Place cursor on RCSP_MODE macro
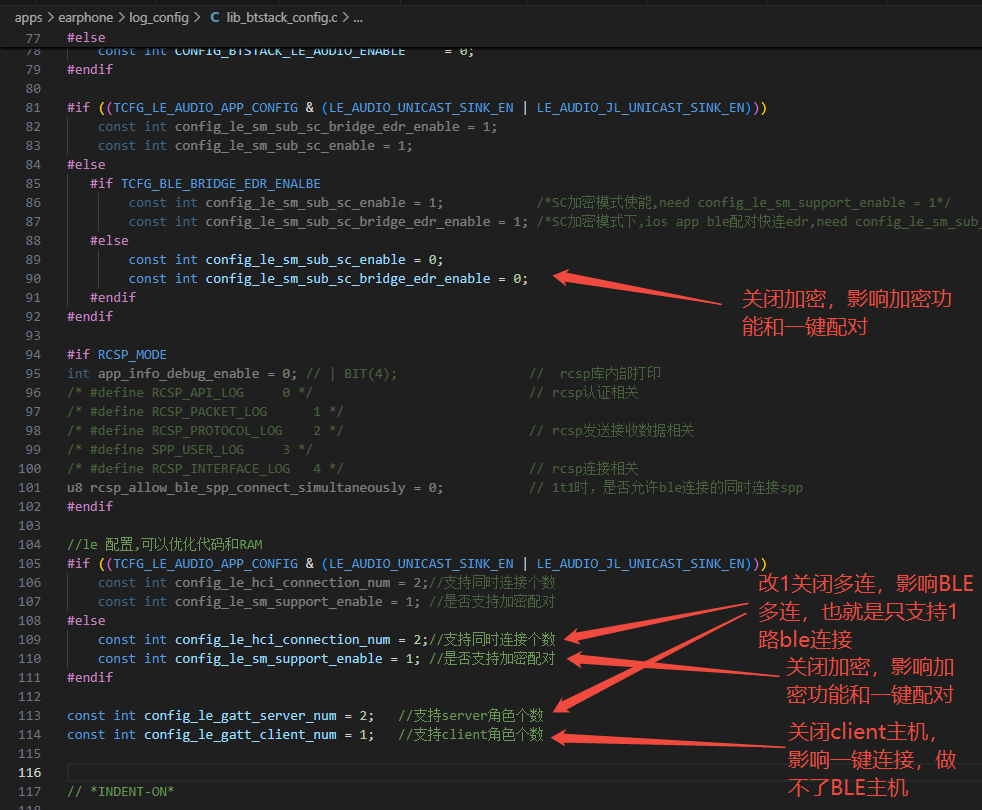Viewport: 982px width, 810px height. 132,355
